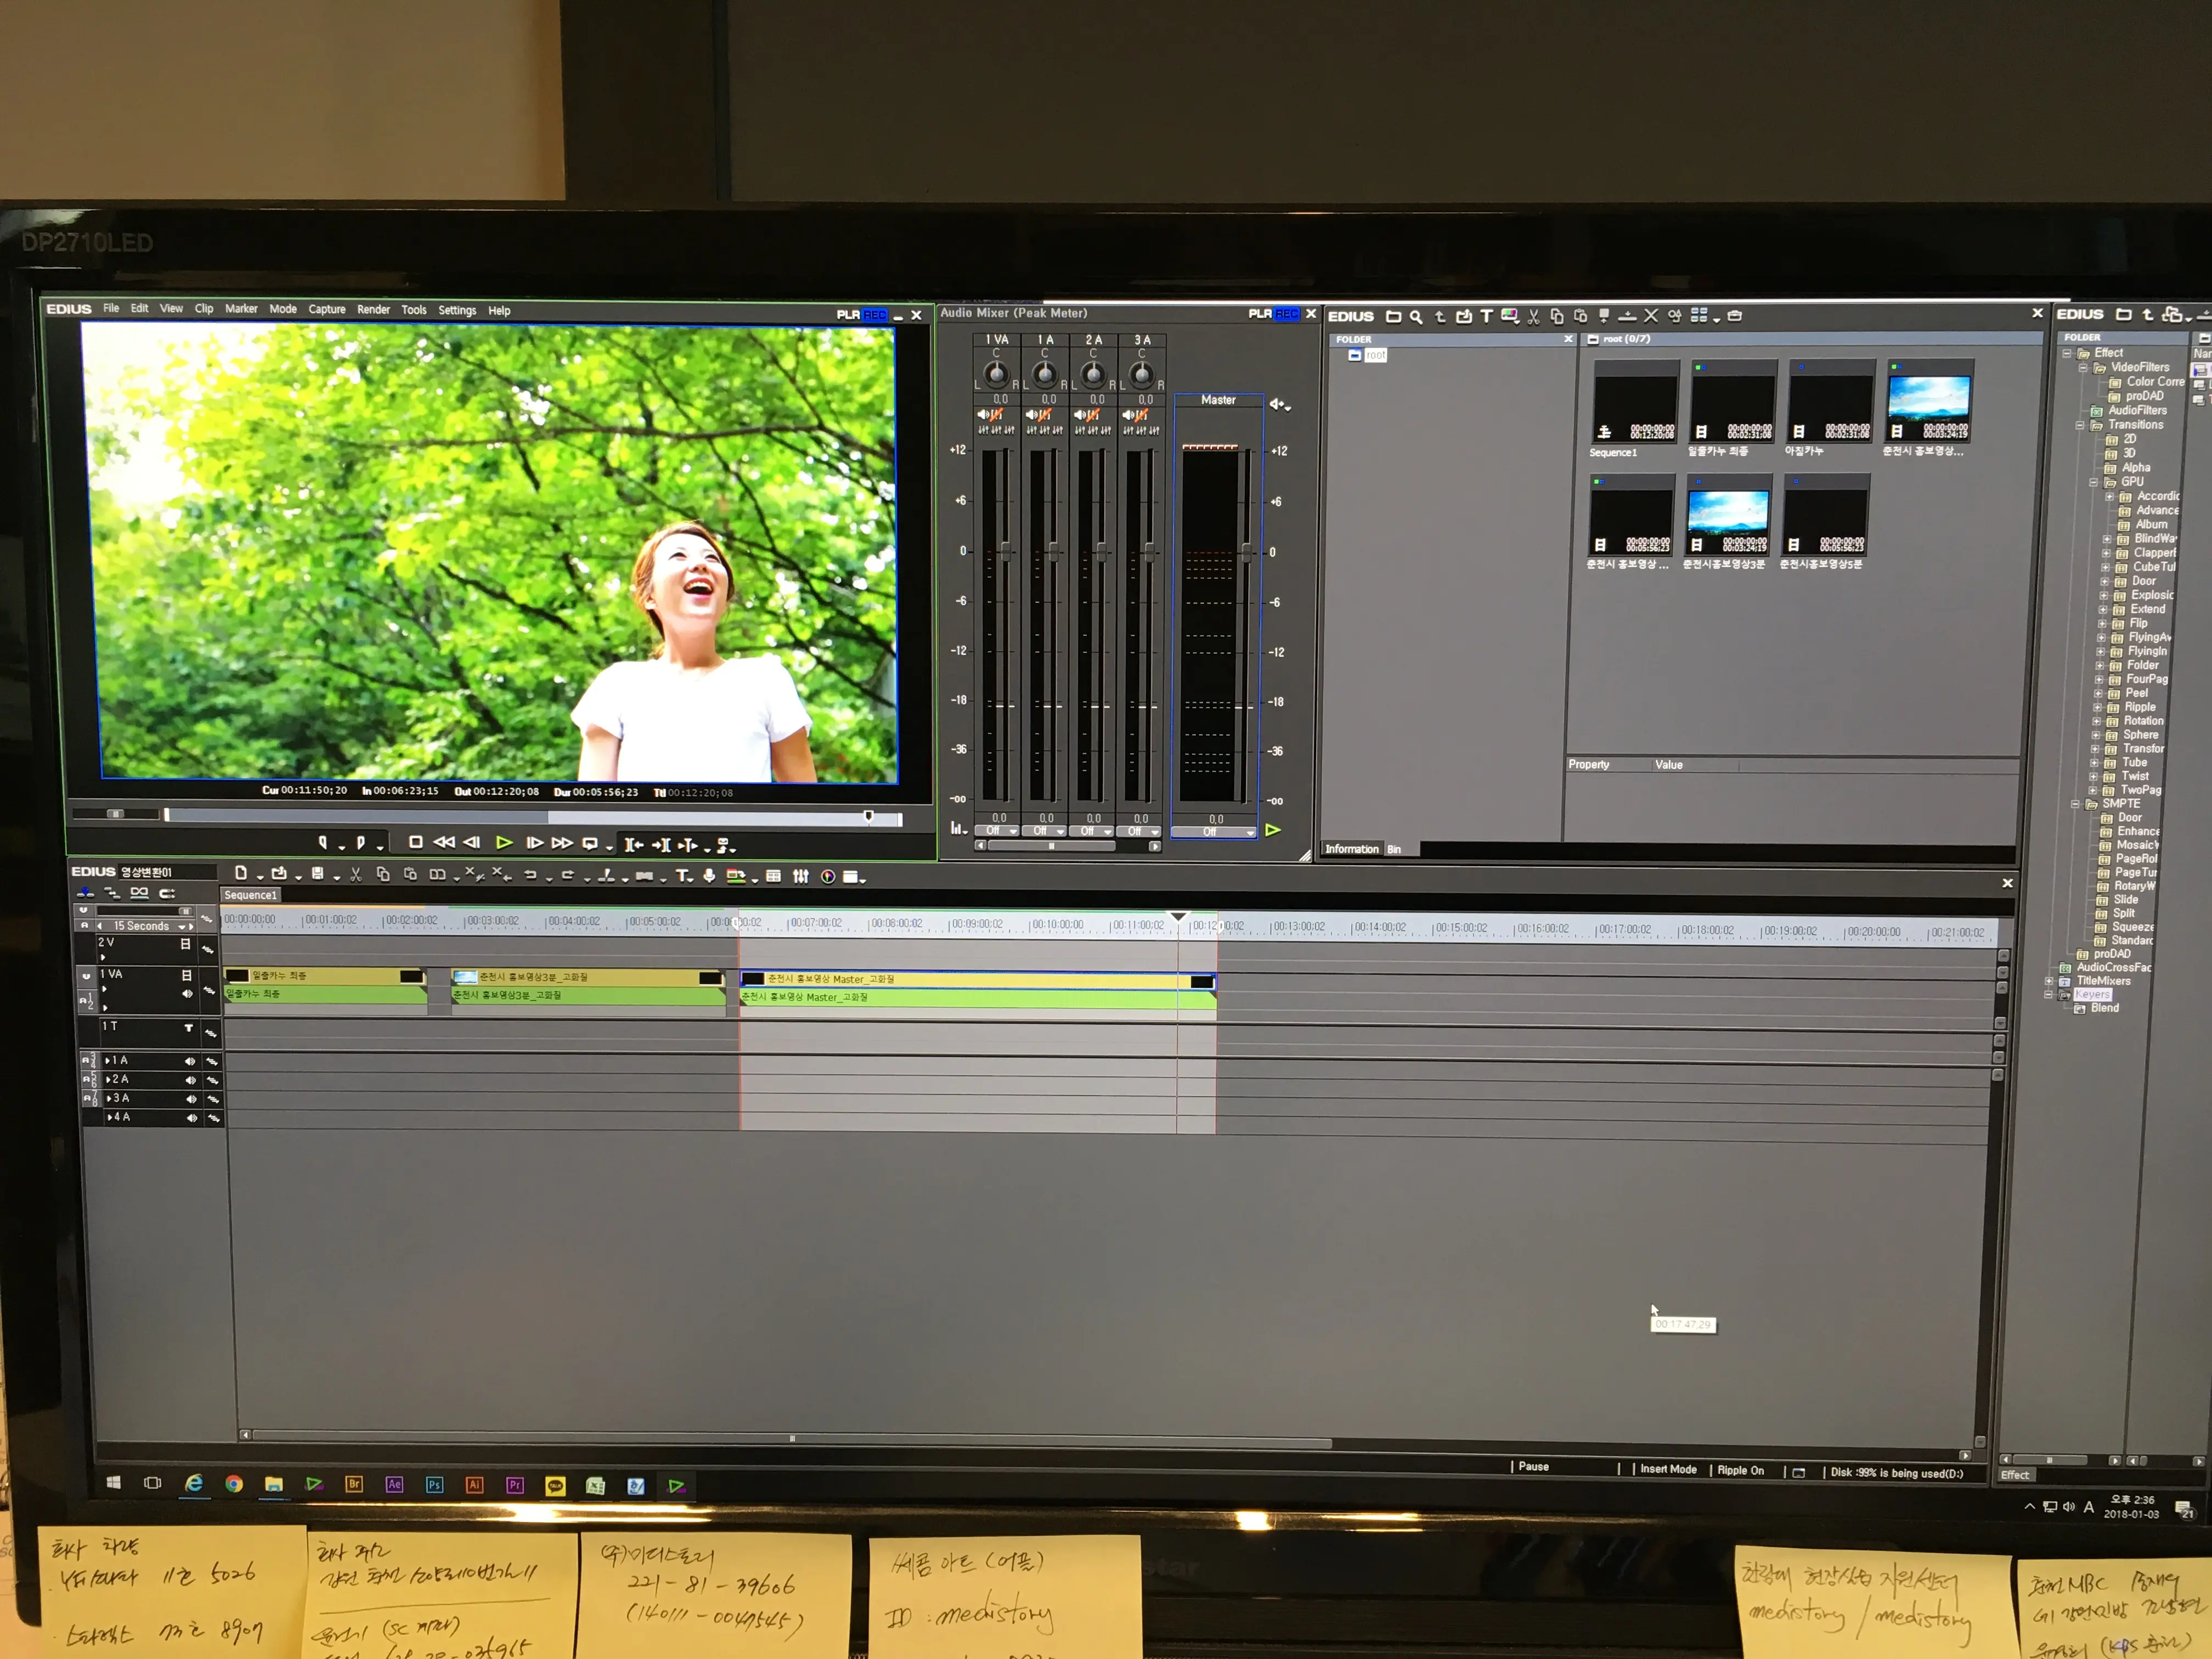Screen dimensions: 2212x1659
Task: Click the Add Title (T) icon in Bin toolbar
Action: [x=1486, y=316]
